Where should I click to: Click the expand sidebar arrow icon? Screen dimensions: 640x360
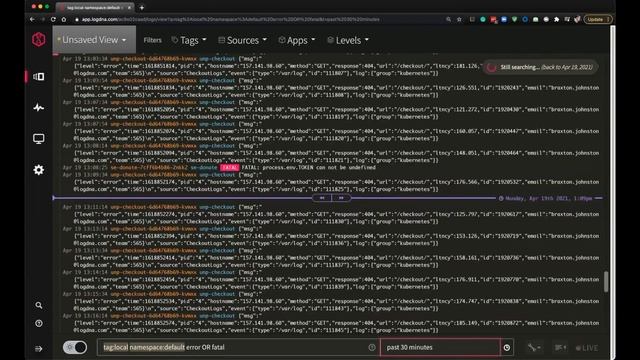(x=39, y=349)
